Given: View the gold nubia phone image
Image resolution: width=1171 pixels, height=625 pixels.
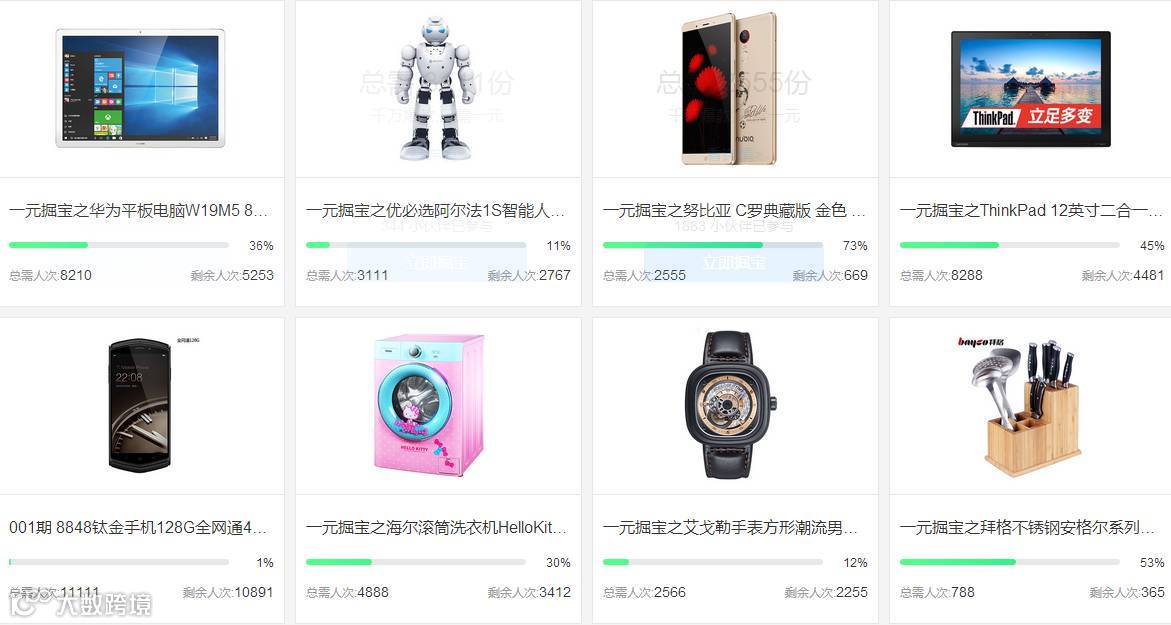Looking at the screenshot, I should [729, 88].
